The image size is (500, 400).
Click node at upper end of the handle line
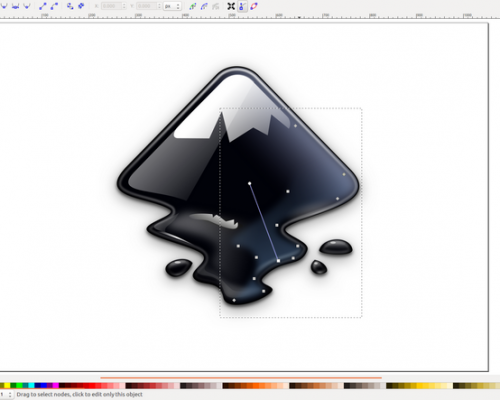point(249,183)
